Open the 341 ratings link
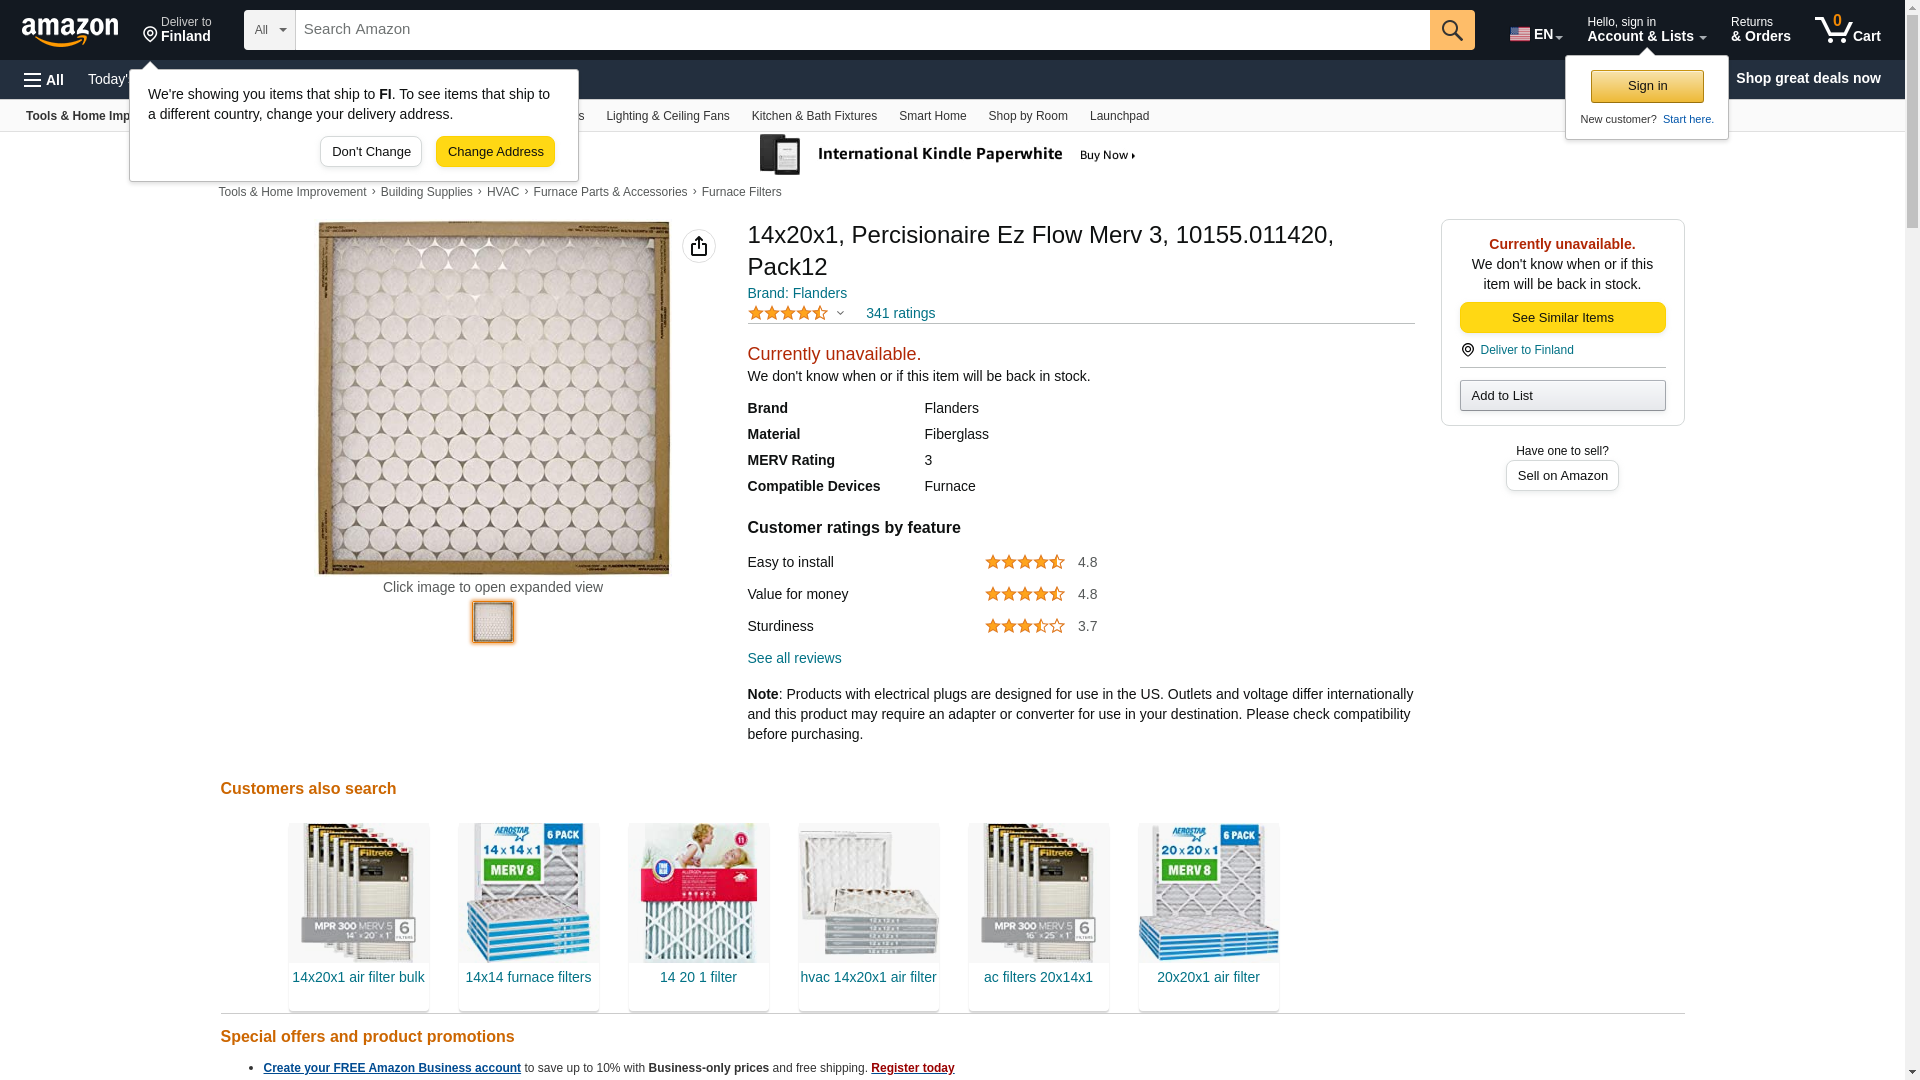 (900, 313)
